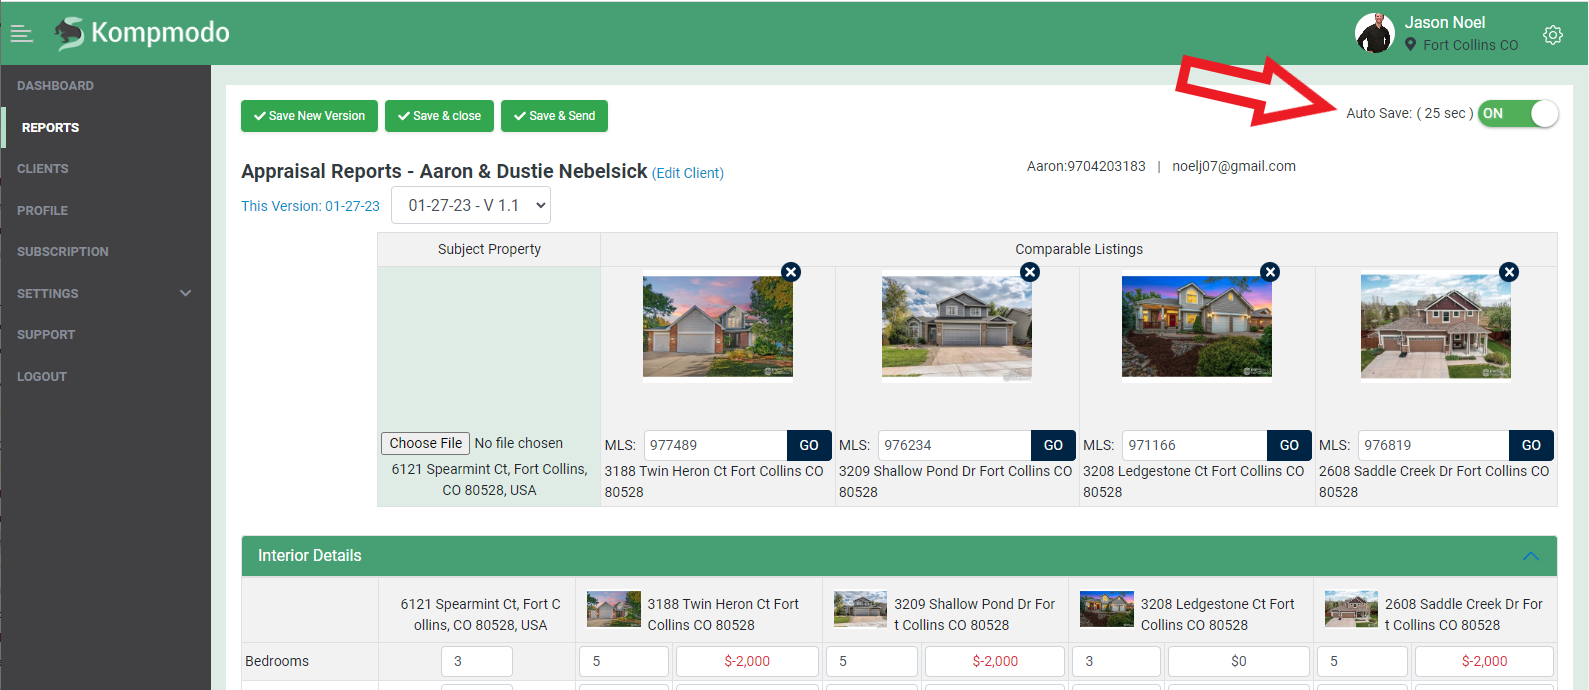Click the Kompmodo logo

(x=142, y=33)
